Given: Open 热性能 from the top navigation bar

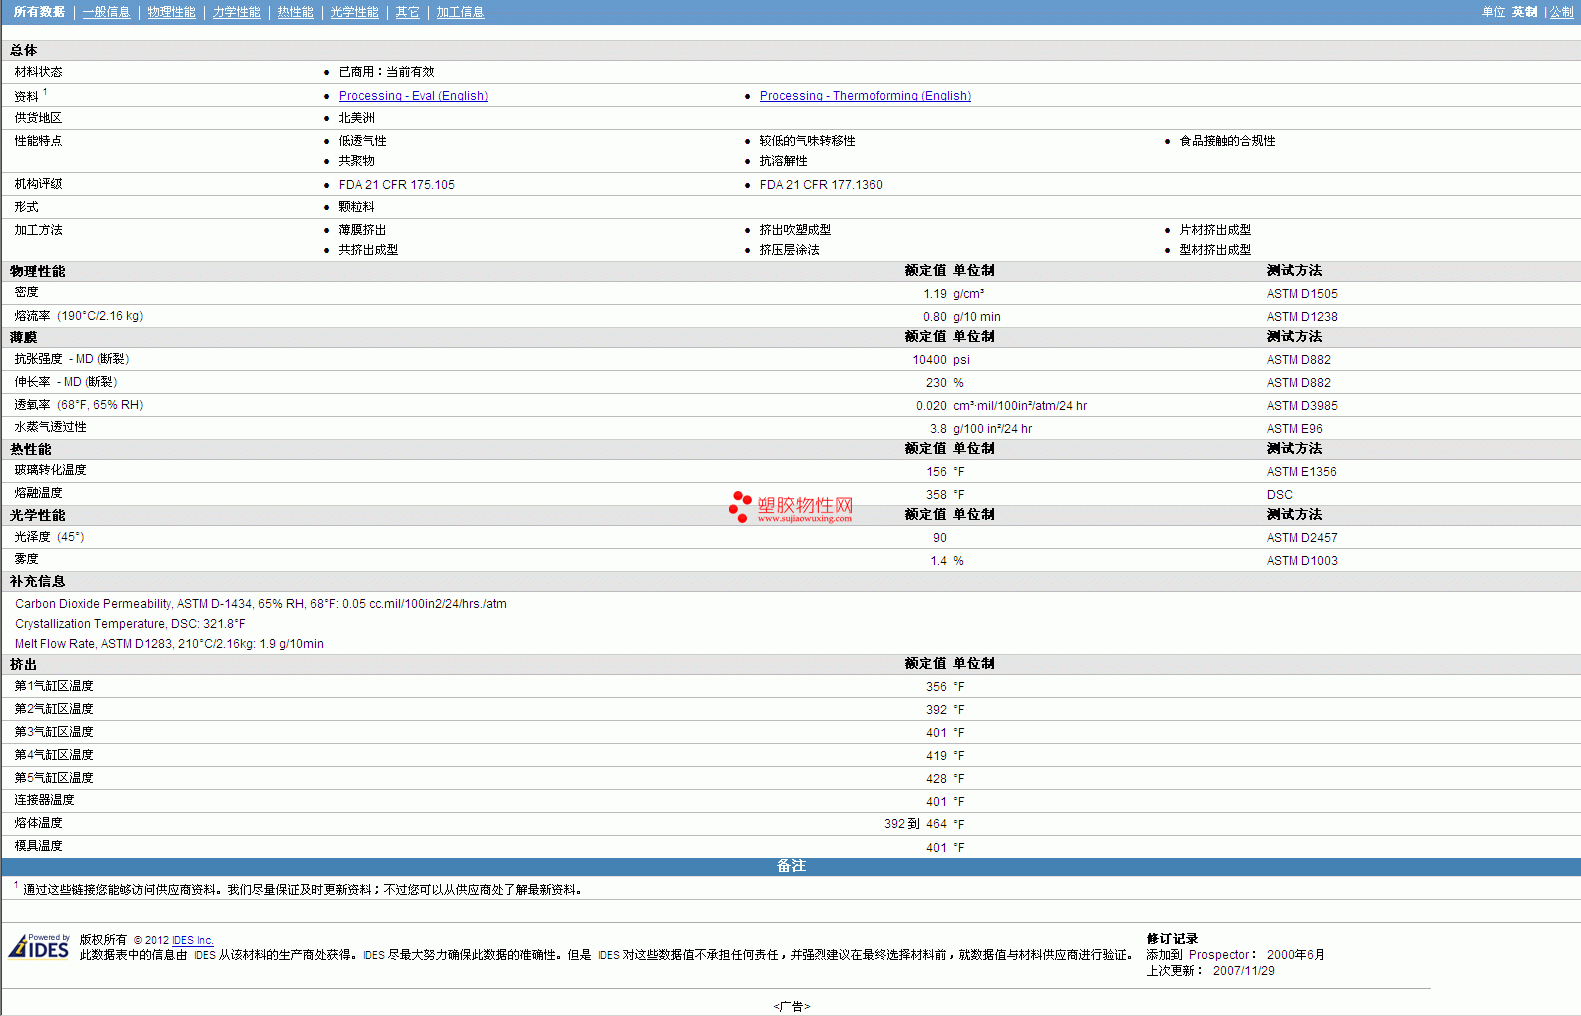Looking at the screenshot, I should coord(295,12).
